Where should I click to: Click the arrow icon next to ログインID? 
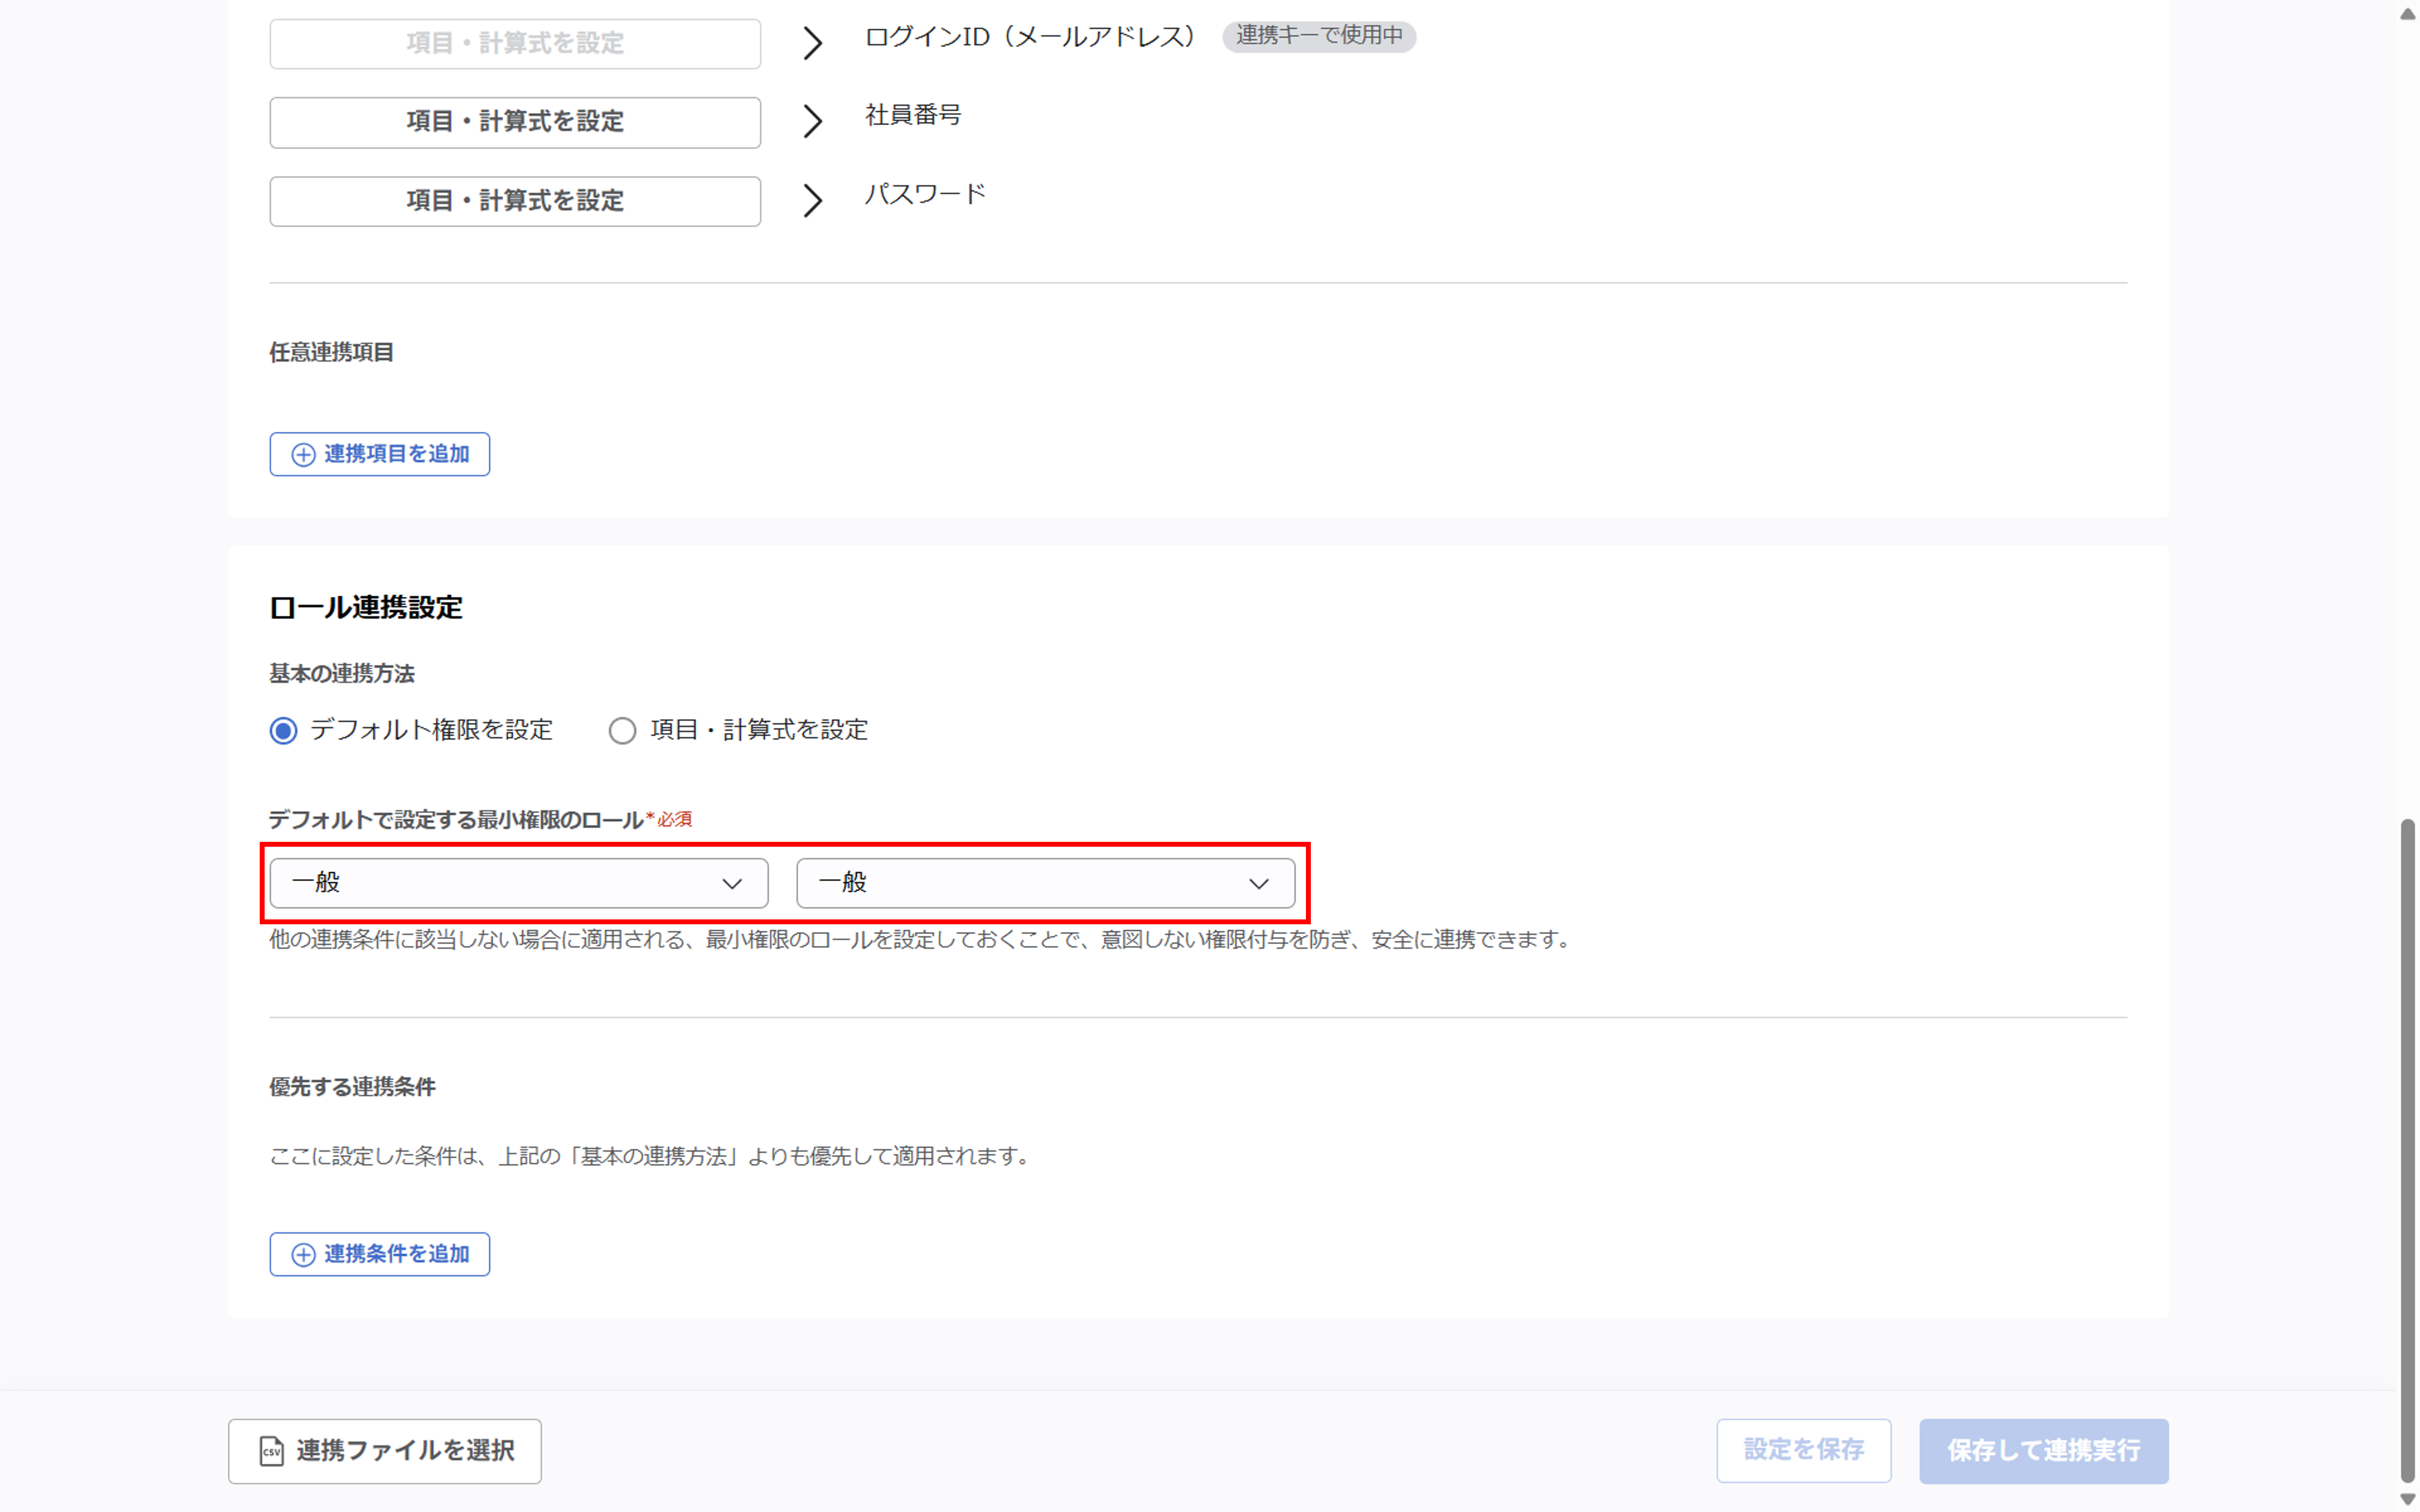(813, 43)
